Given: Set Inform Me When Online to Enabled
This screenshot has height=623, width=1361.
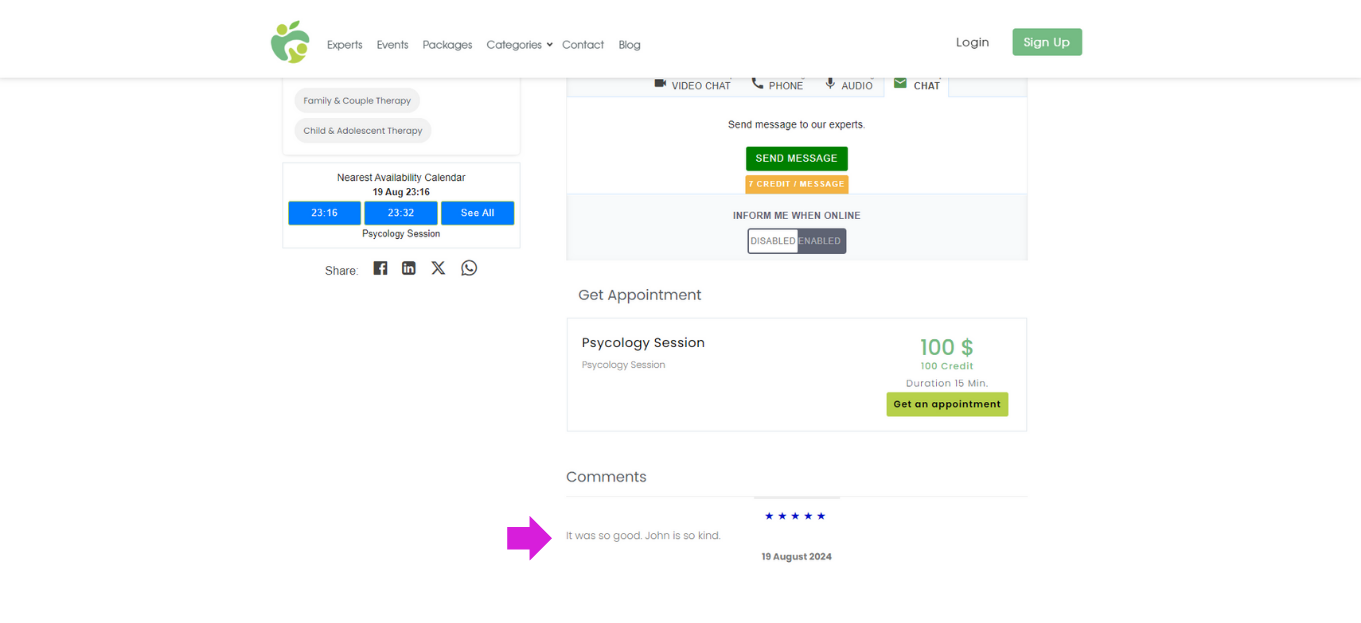Looking at the screenshot, I should 821,241.
